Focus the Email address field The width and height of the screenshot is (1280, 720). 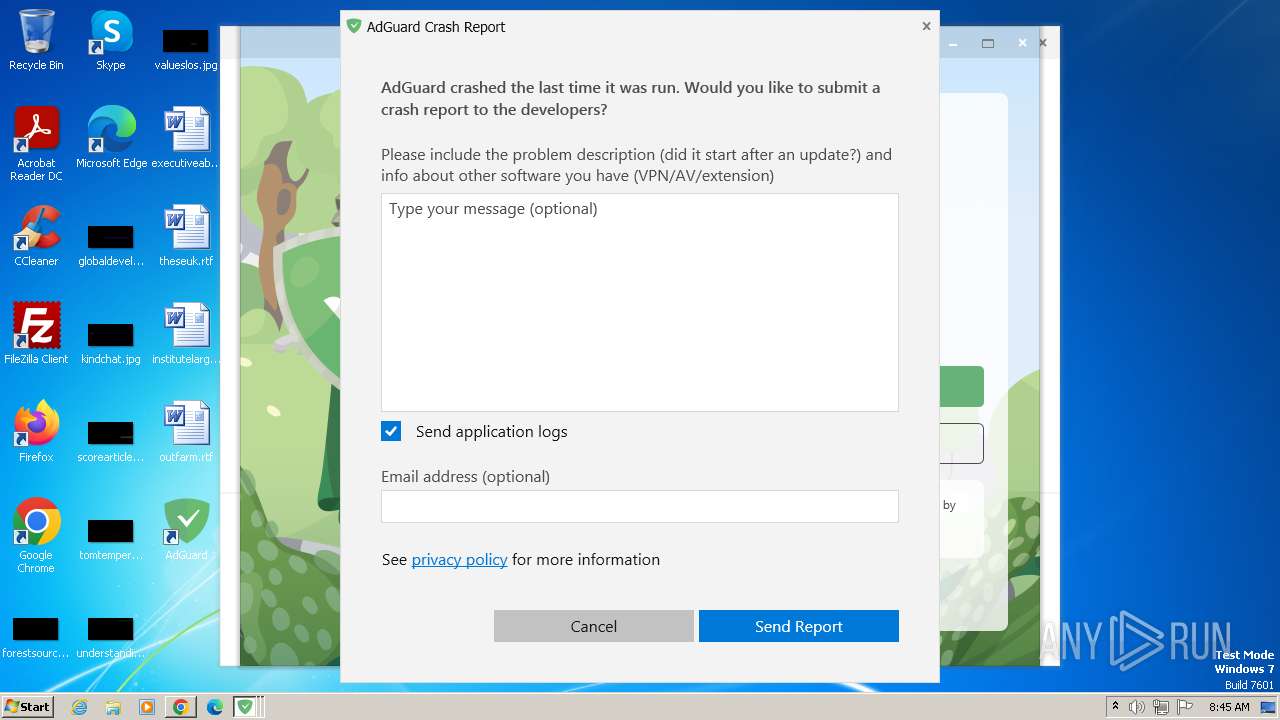pyautogui.click(x=640, y=506)
